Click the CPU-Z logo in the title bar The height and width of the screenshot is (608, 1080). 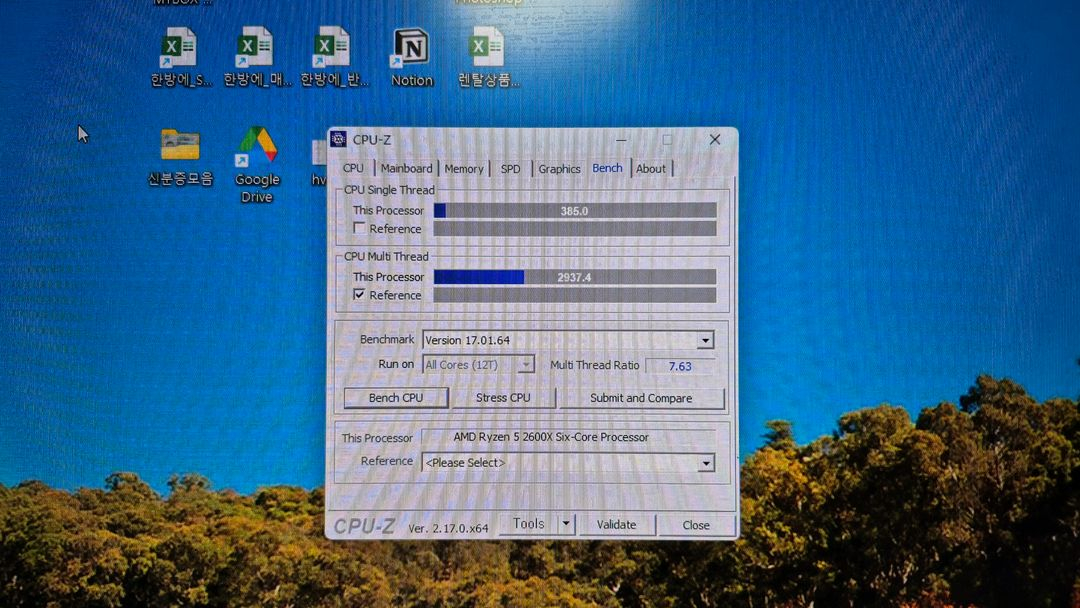pyautogui.click(x=341, y=139)
